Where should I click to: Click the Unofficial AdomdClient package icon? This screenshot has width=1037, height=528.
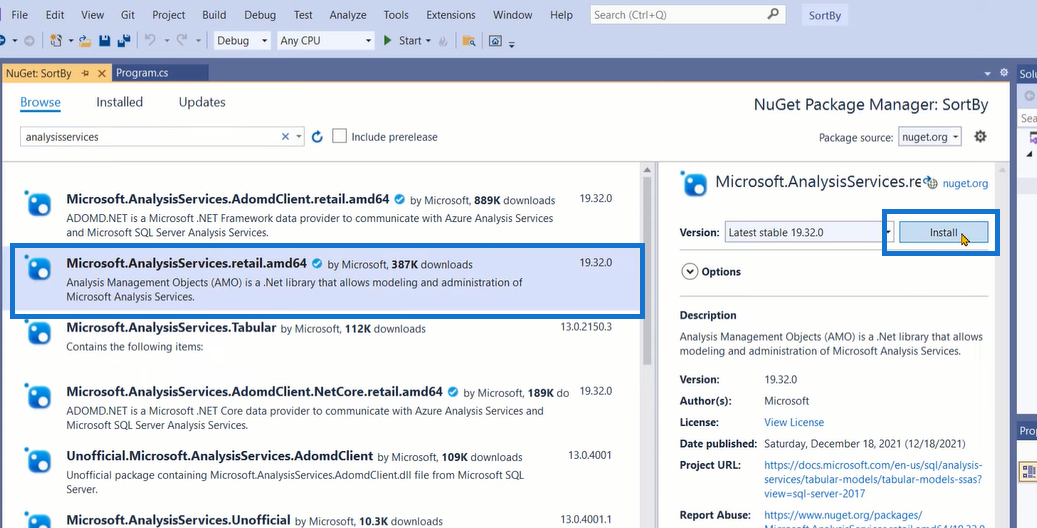[38, 461]
